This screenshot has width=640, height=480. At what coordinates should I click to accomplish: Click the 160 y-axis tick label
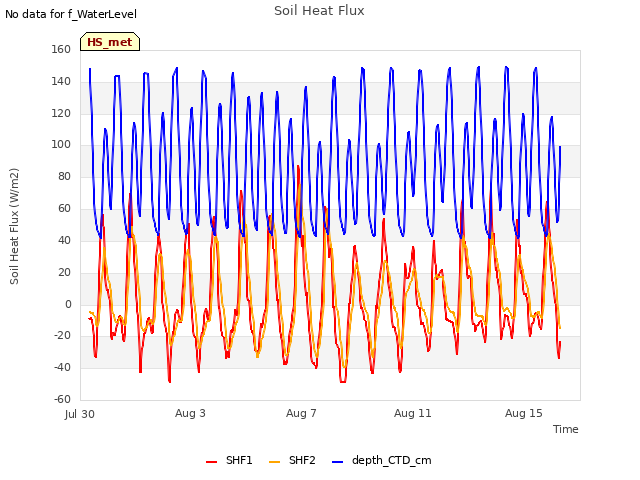pyautogui.click(x=61, y=49)
